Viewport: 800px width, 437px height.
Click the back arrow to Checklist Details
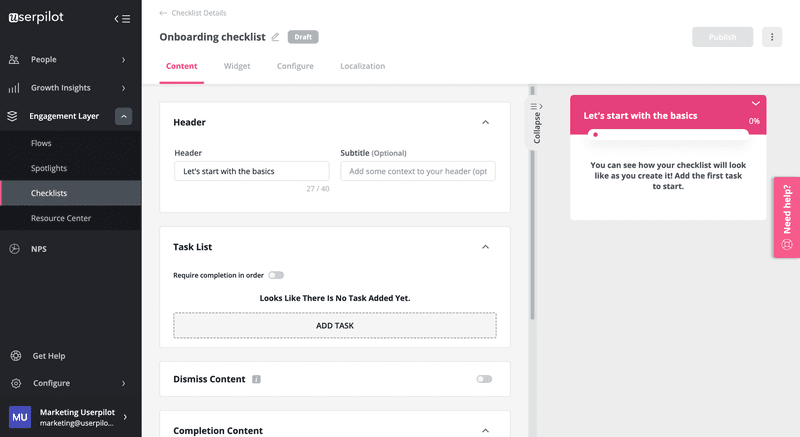[x=163, y=13]
